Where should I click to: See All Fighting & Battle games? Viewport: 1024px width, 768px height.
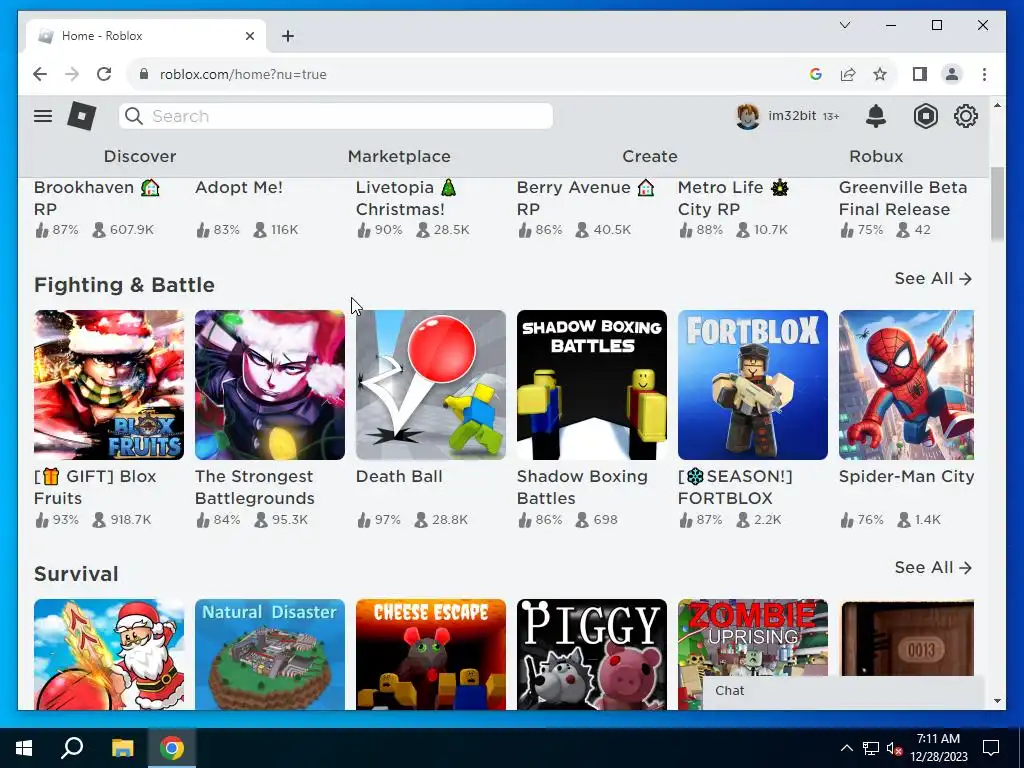(x=933, y=278)
